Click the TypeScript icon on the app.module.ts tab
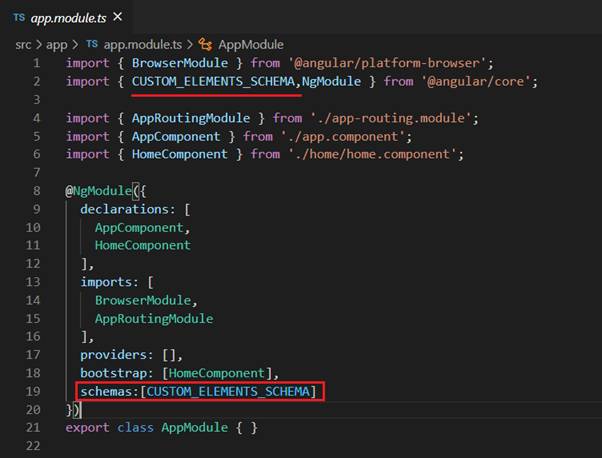The image size is (602, 458). tap(19, 17)
